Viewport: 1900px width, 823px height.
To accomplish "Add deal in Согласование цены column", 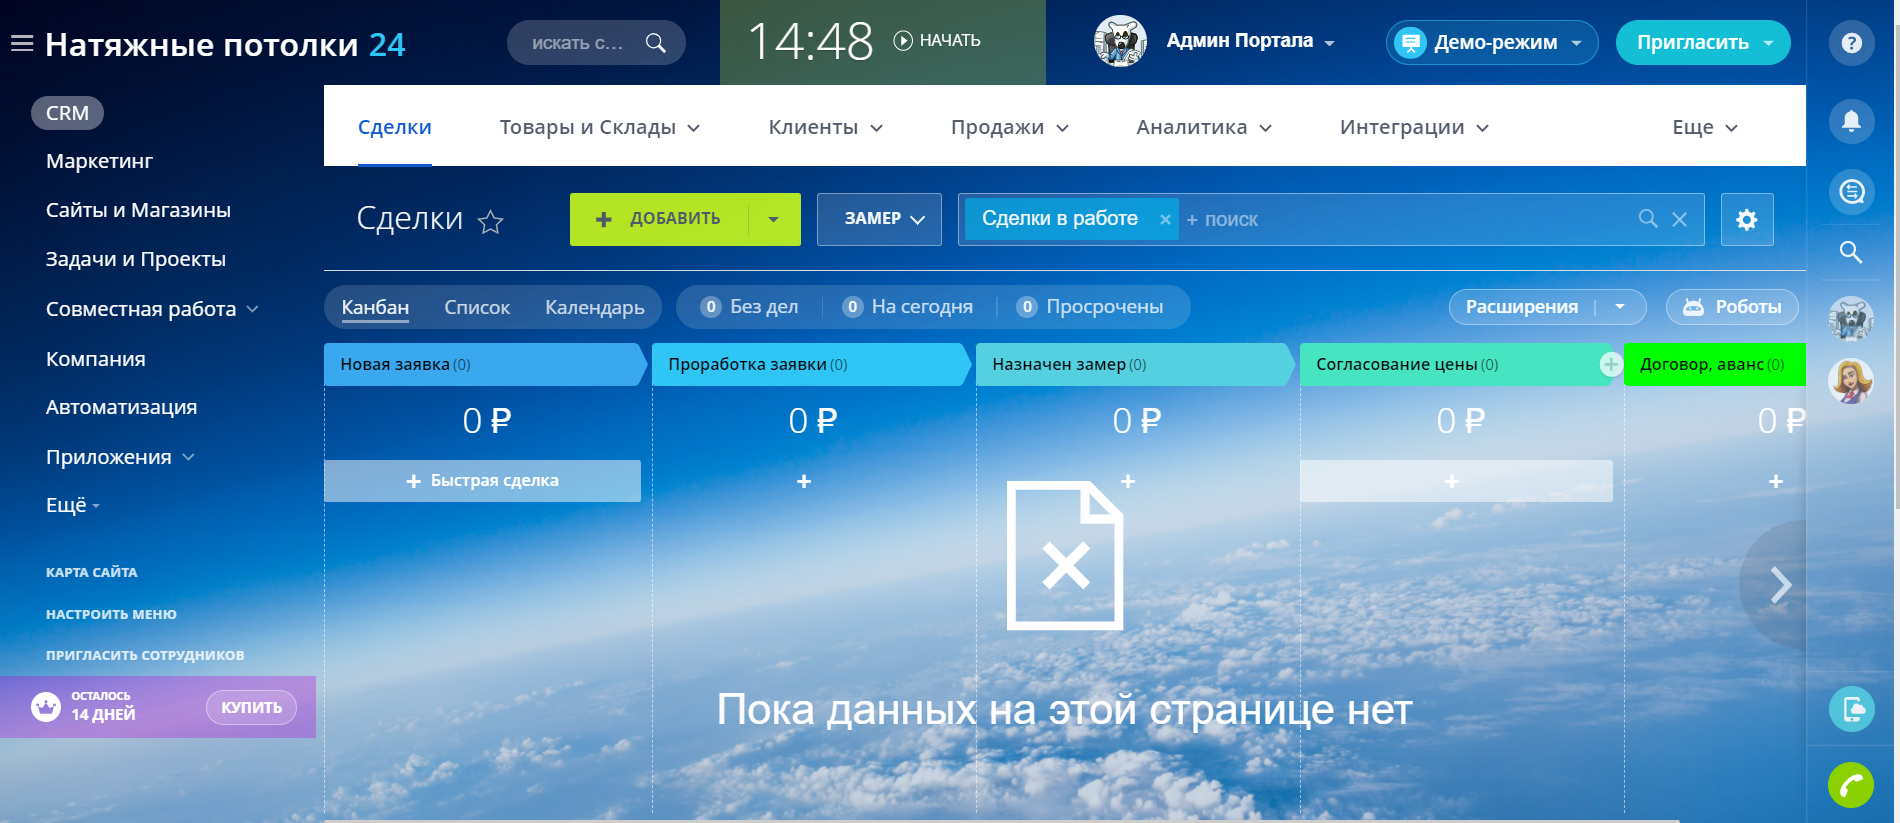I will pos(1456,481).
